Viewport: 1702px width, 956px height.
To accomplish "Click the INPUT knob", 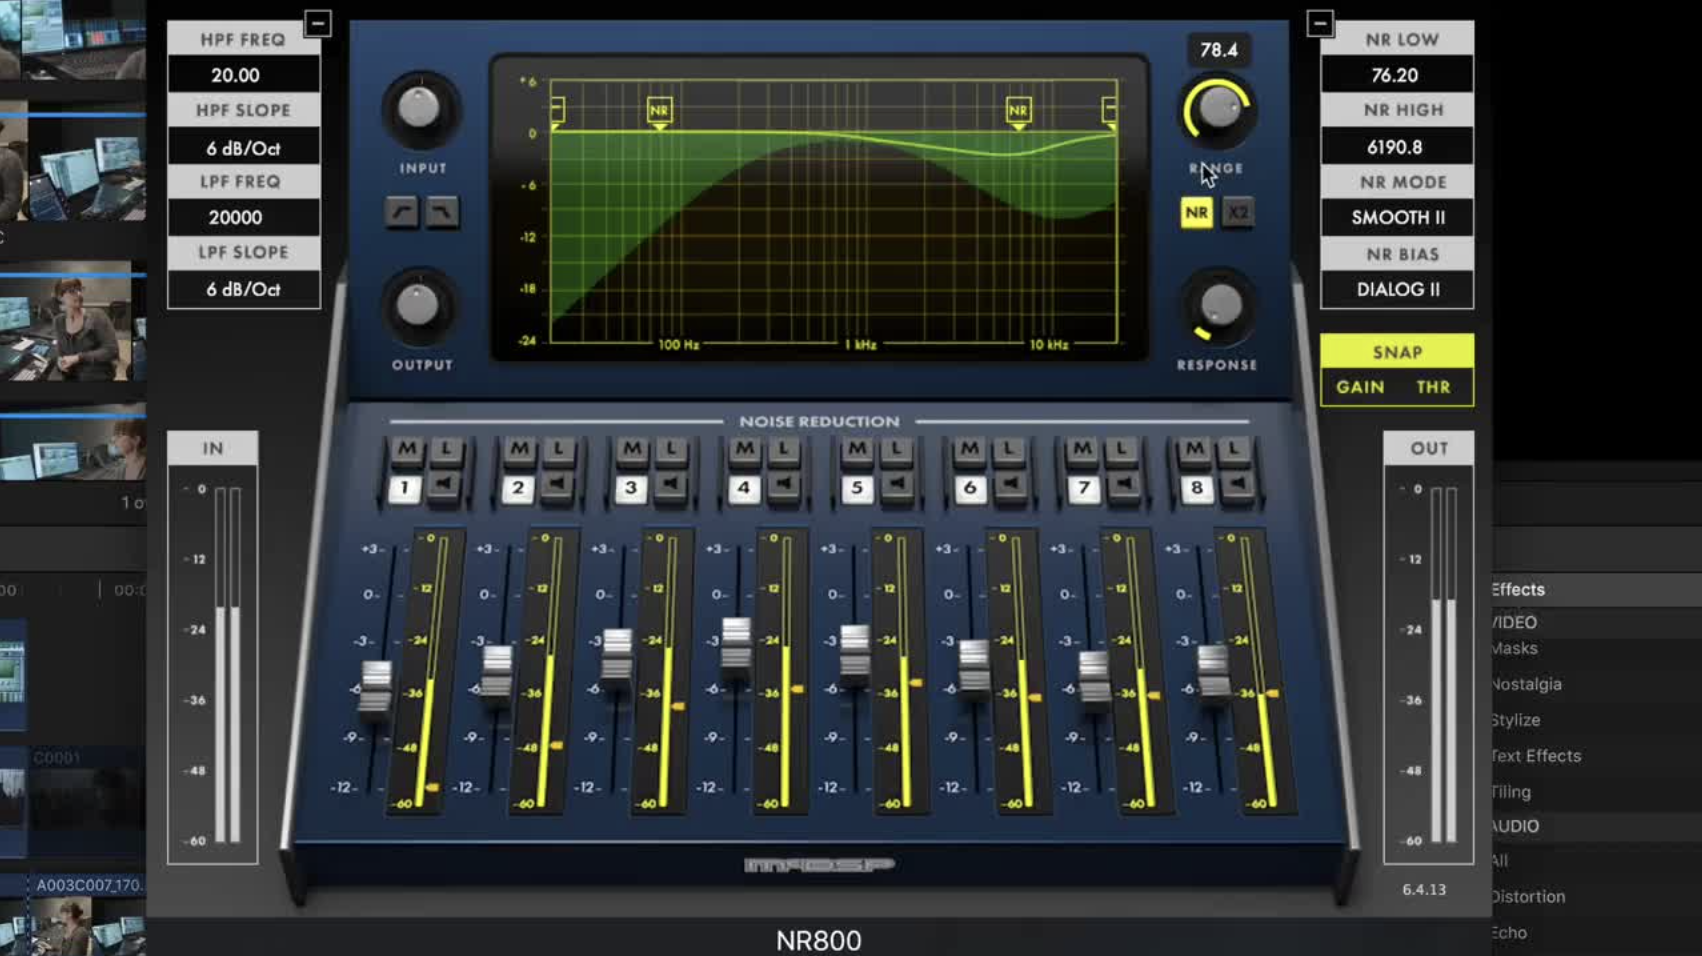I will point(420,109).
